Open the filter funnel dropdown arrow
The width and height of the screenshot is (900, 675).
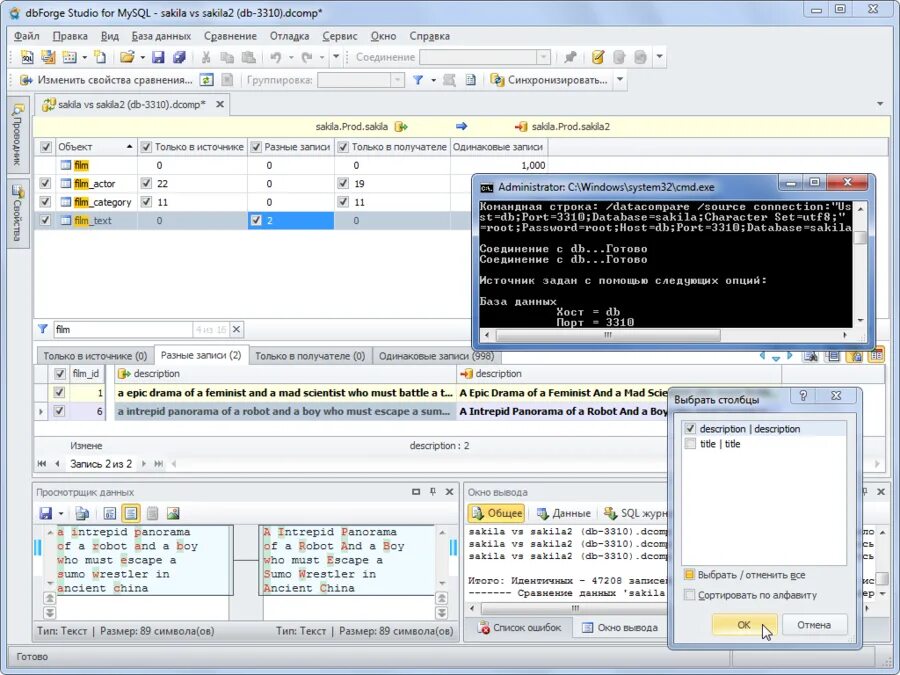[433, 80]
